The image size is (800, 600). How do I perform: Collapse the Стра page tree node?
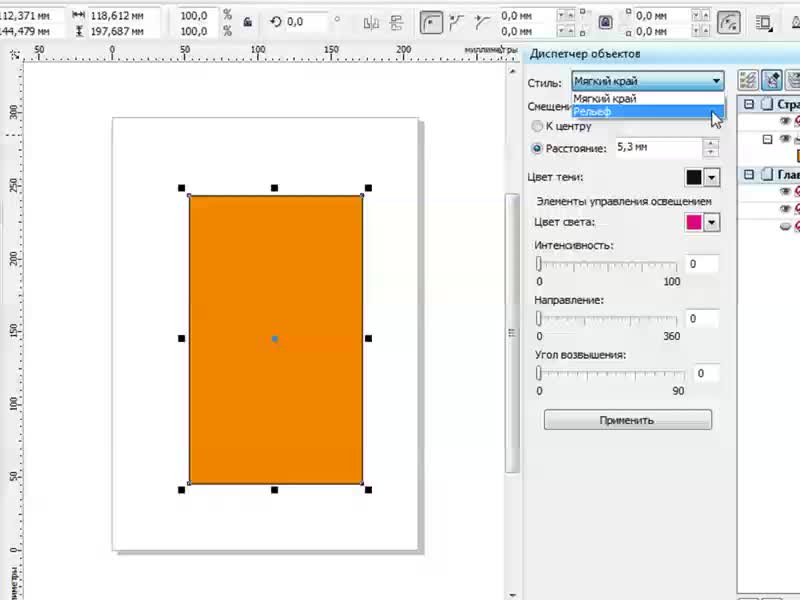pyautogui.click(x=748, y=104)
